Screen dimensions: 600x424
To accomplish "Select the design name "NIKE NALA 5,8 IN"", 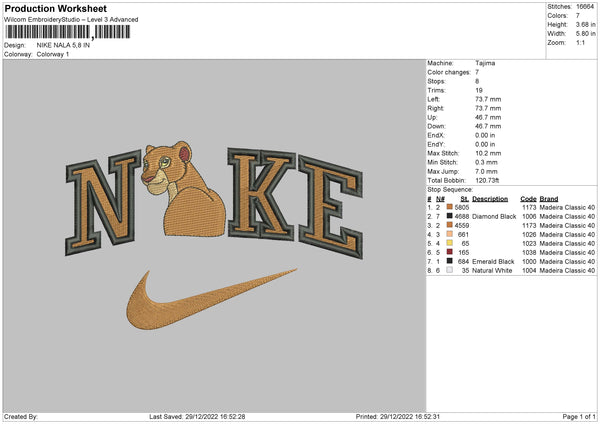I will point(63,45).
